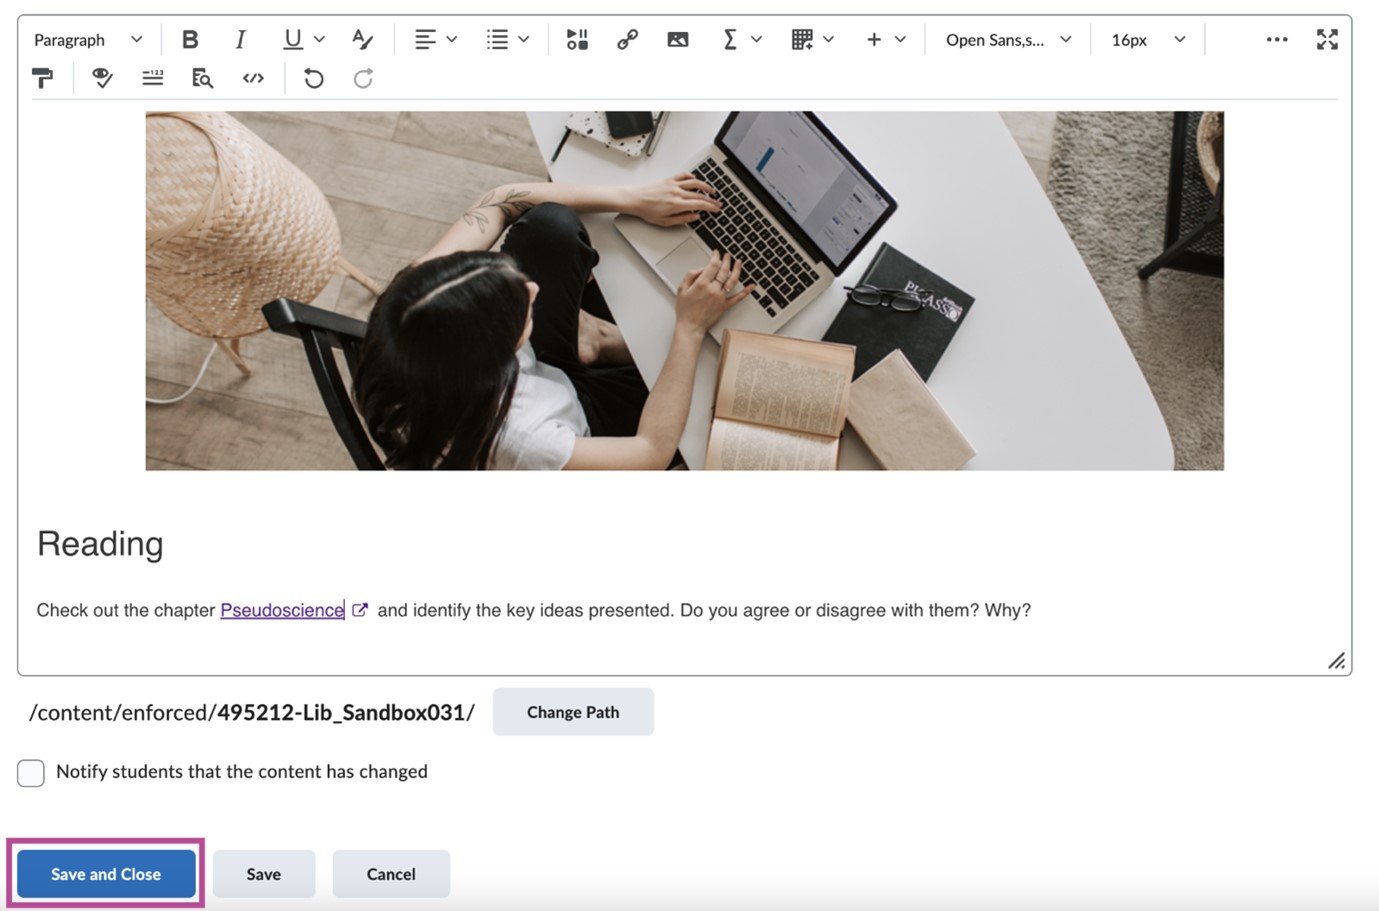Click the 495212-Lib_Sandbox031 path text
This screenshot has height=911, width=1379.
pos(341,712)
